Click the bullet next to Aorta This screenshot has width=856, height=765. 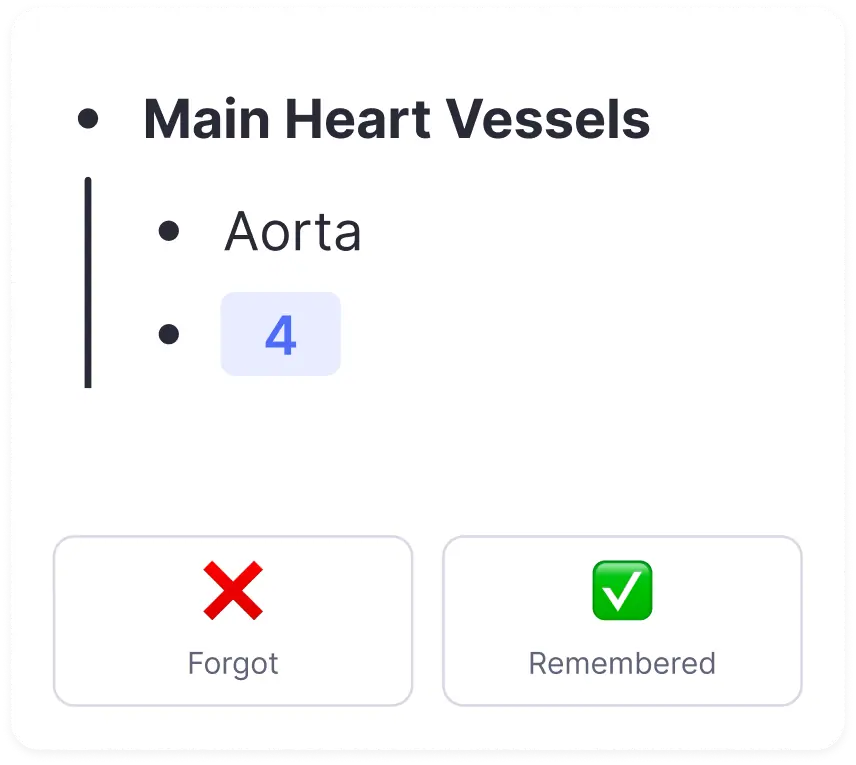pyautogui.click(x=171, y=232)
